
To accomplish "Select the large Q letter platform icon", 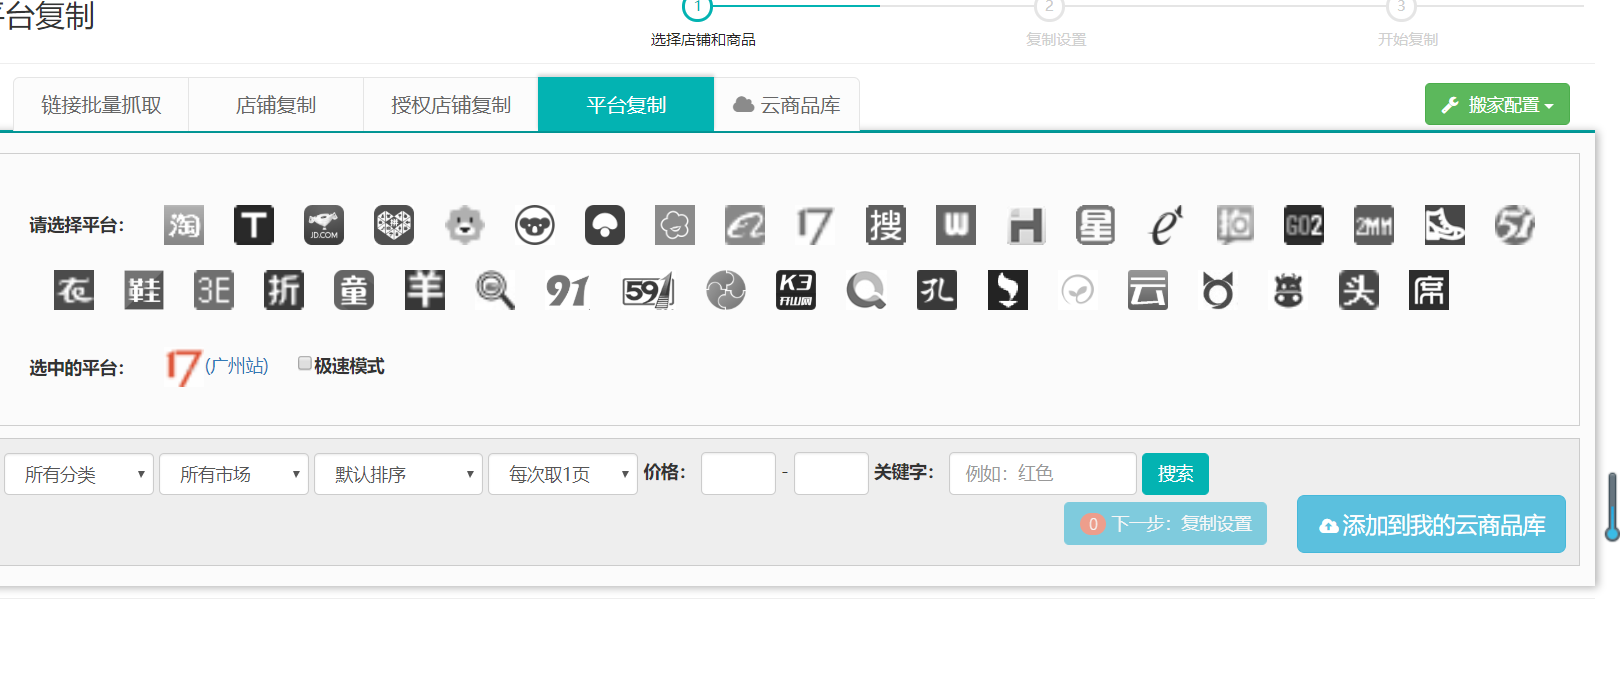I will pos(866,290).
